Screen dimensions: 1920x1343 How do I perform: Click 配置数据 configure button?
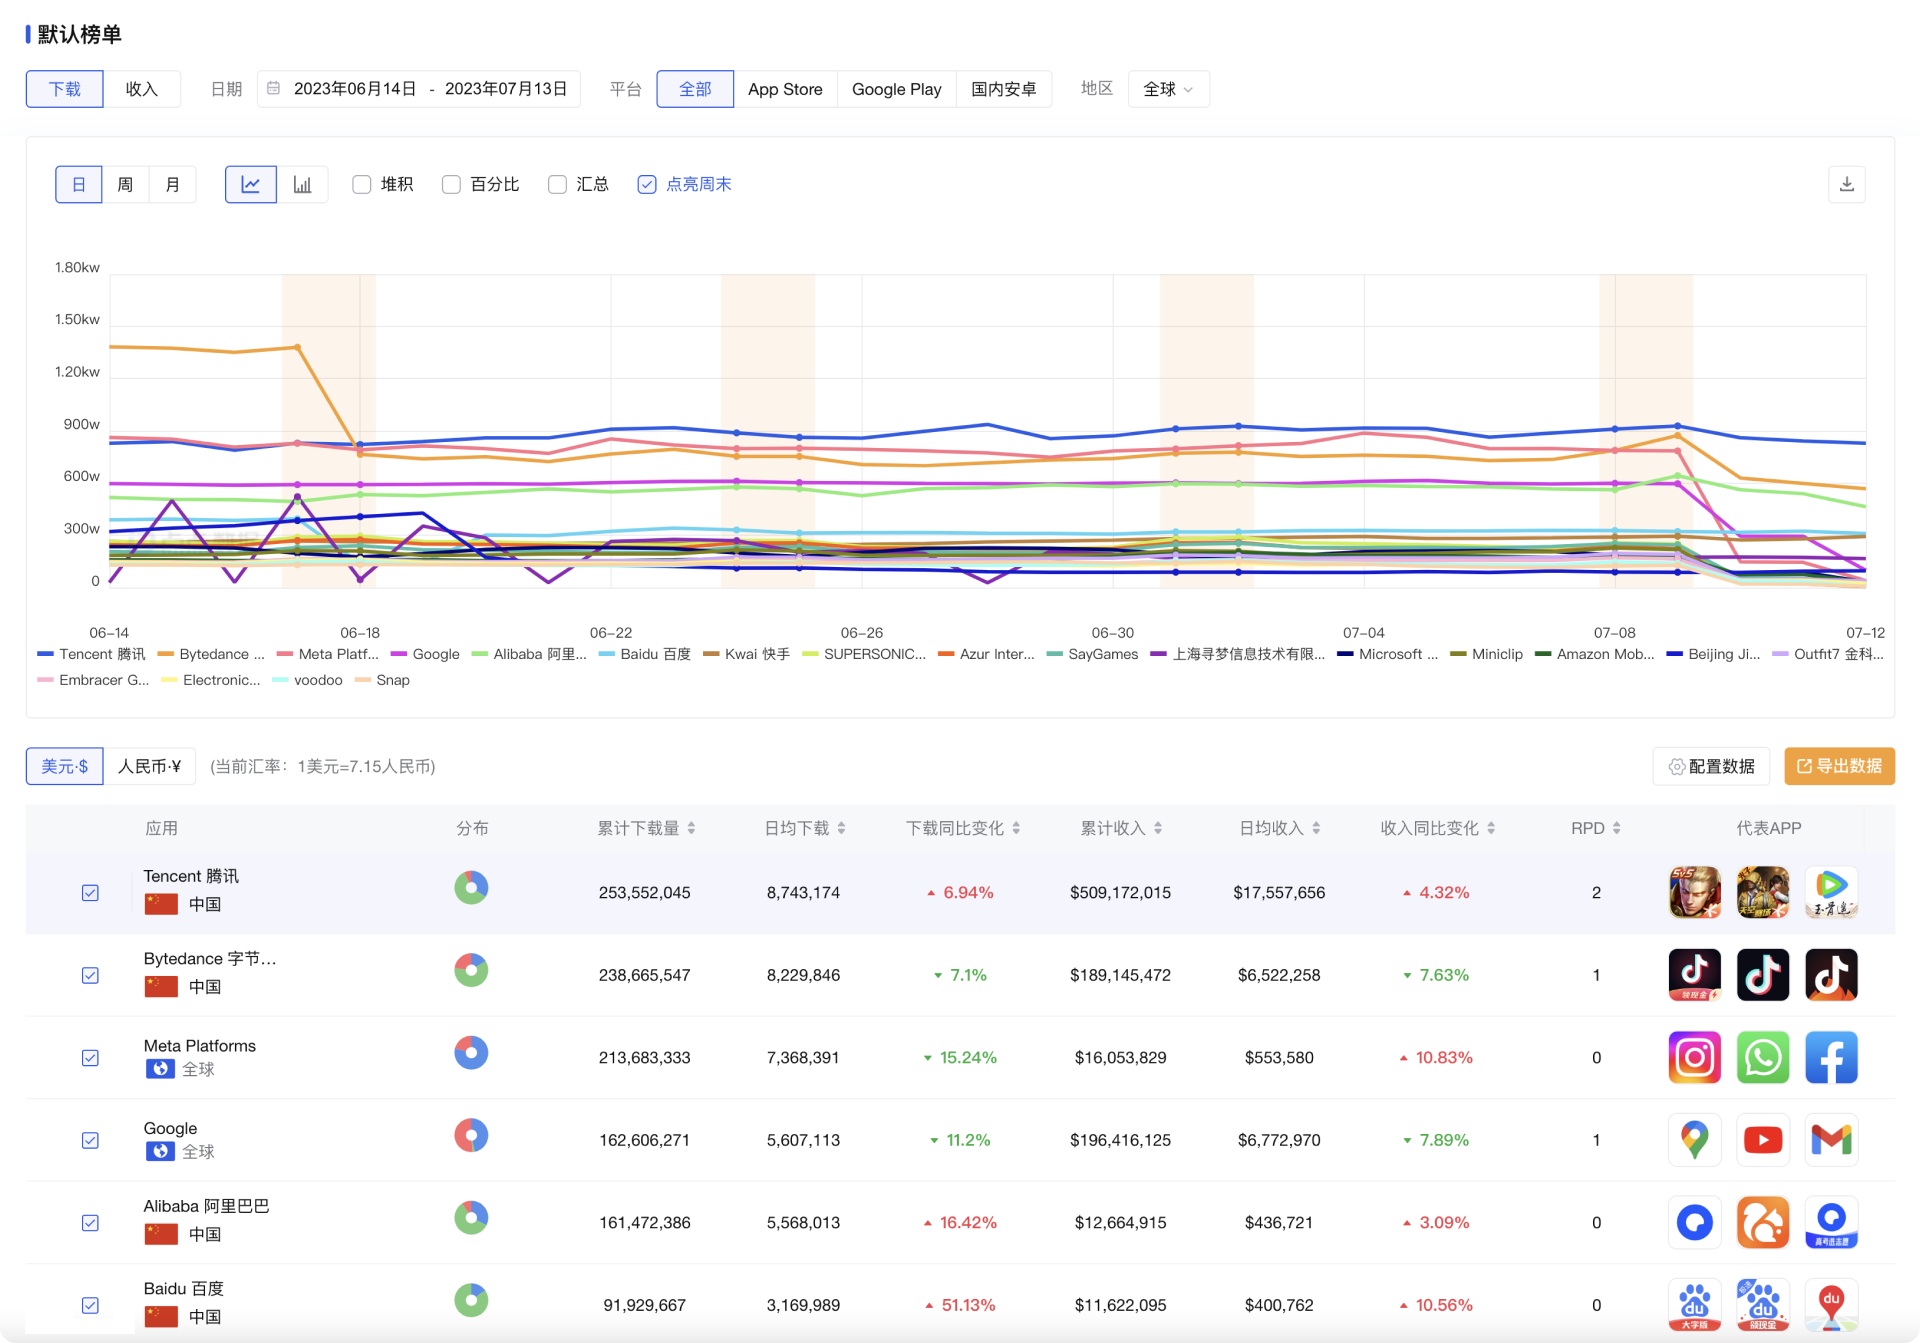click(x=1711, y=766)
